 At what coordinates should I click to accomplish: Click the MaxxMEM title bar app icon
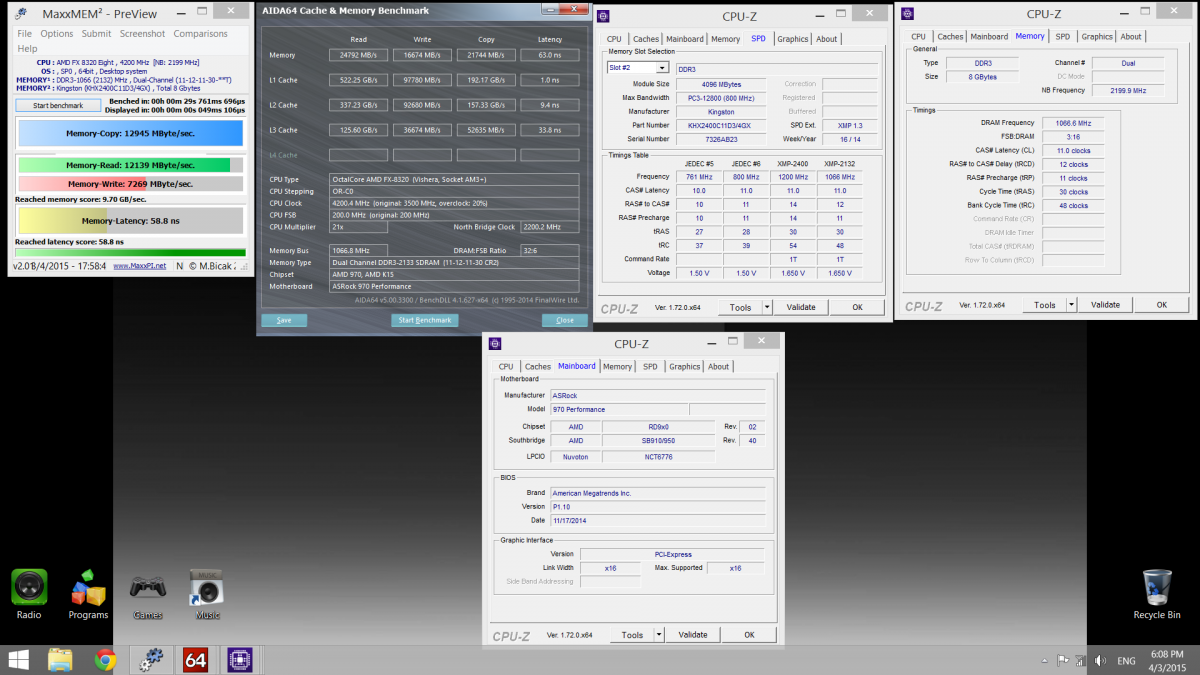coord(22,15)
